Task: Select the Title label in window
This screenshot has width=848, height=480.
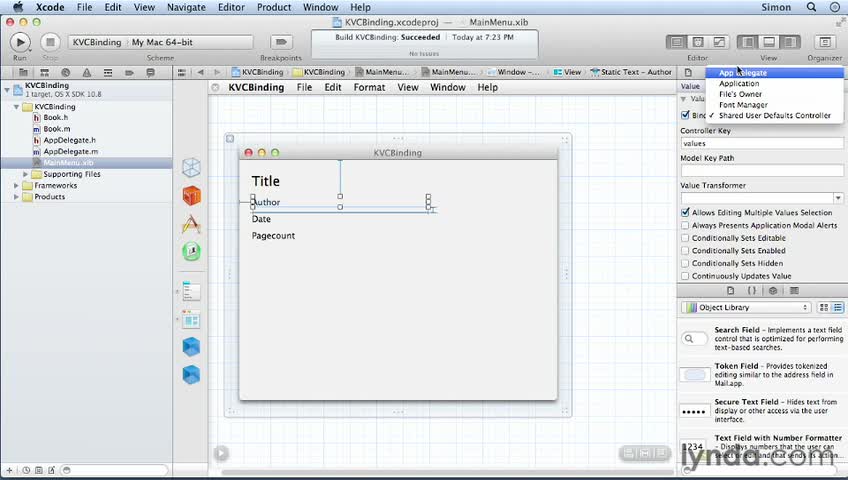Action: (x=266, y=181)
